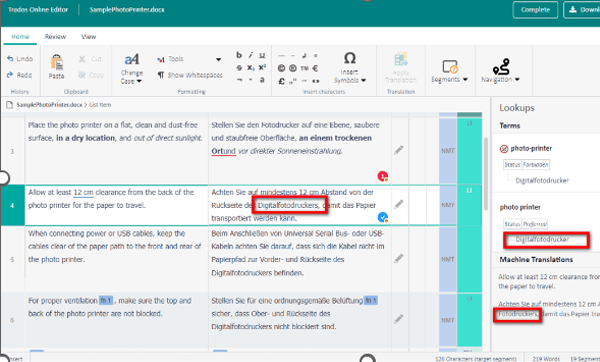Click the Trados Online Editor title
600x362 pixels.
[38, 10]
